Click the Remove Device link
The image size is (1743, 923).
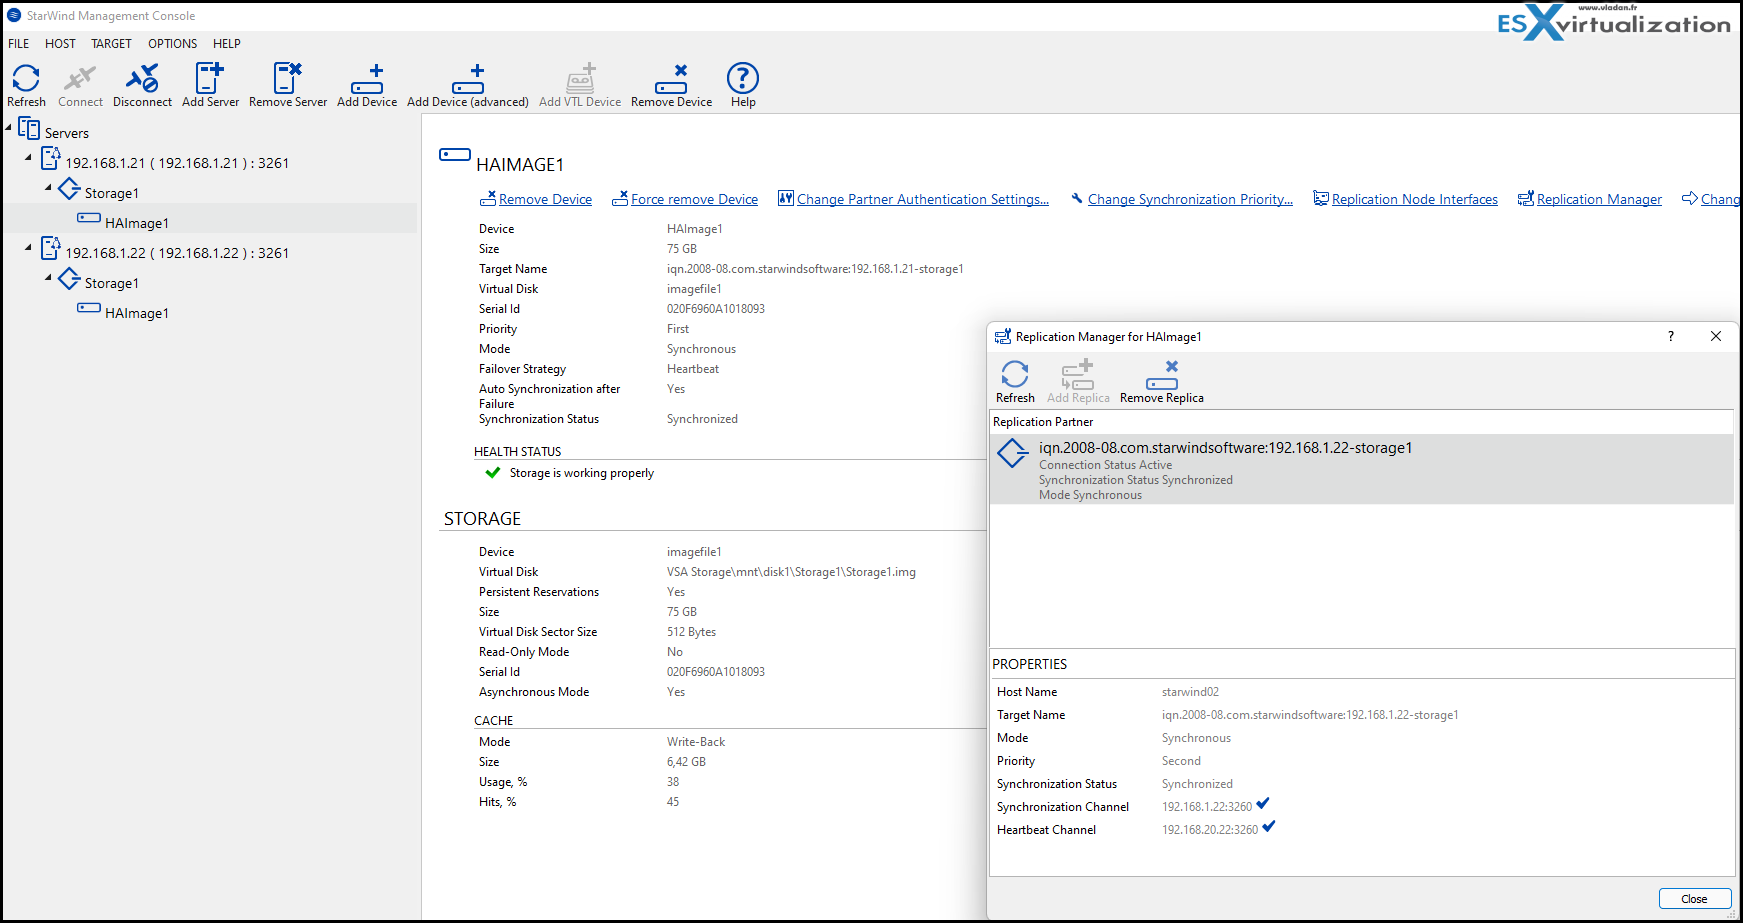click(545, 200)
